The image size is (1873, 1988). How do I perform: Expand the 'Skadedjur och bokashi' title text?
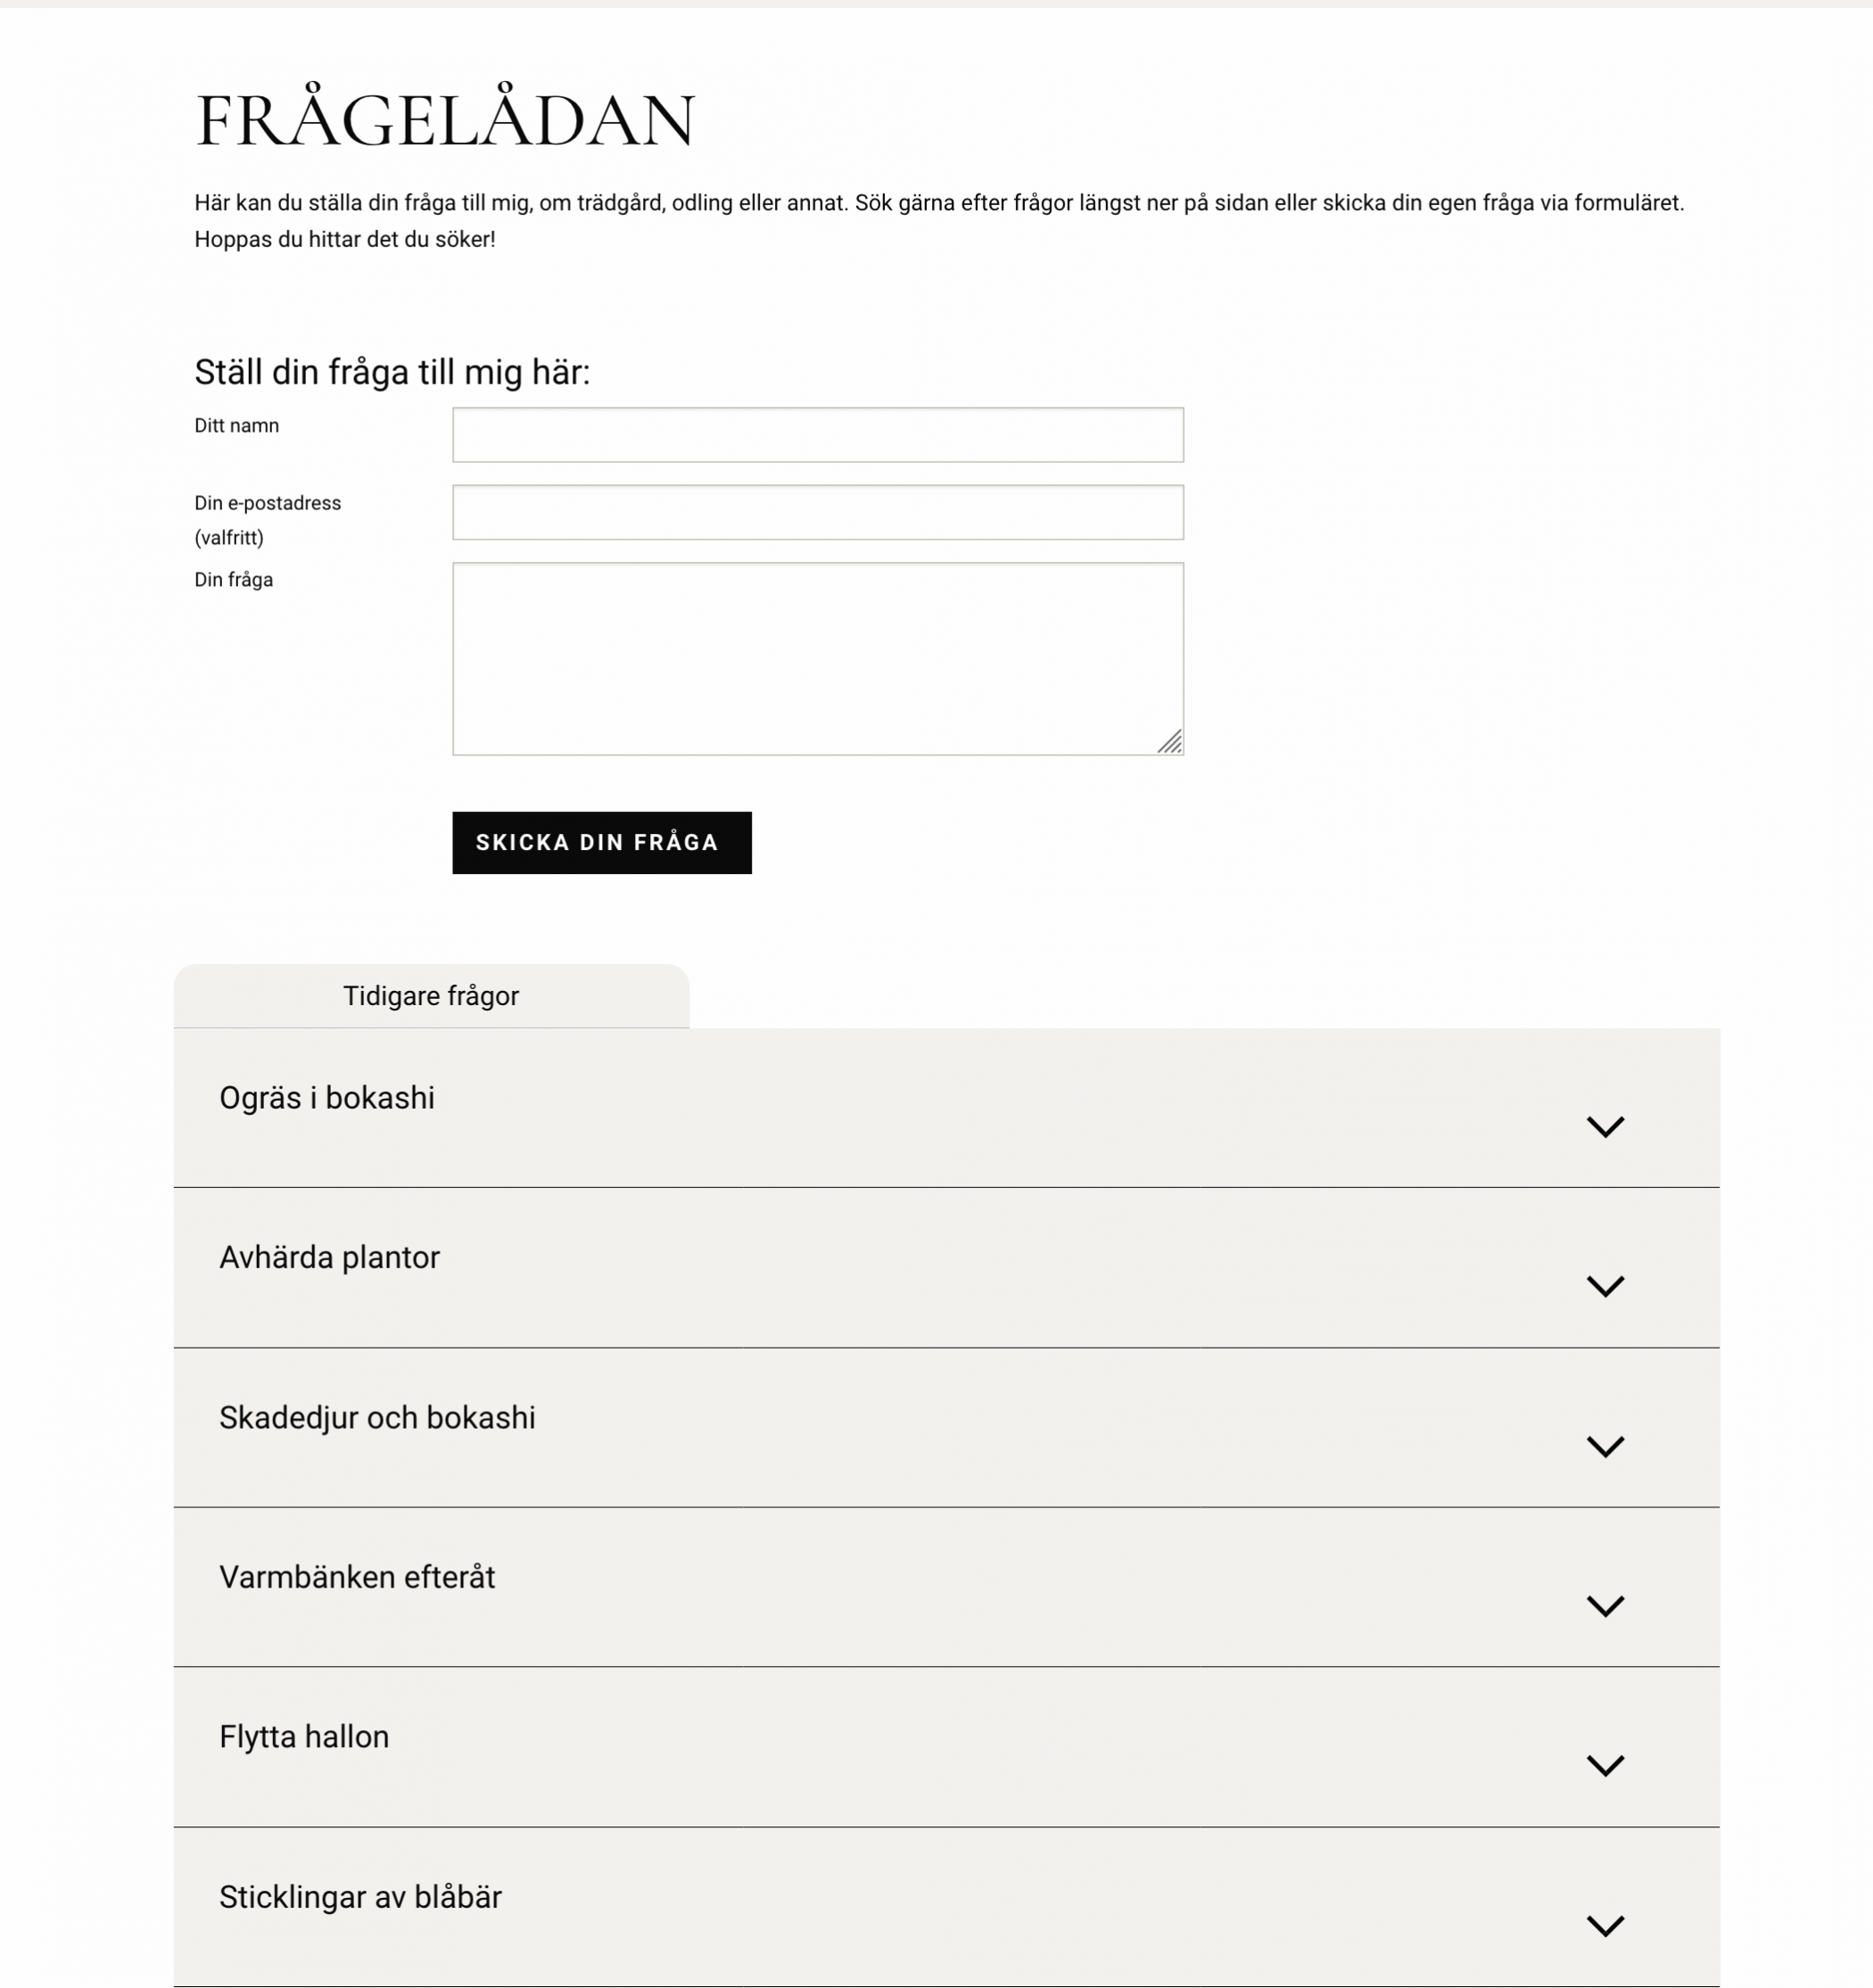click(x=377, y=1417)
